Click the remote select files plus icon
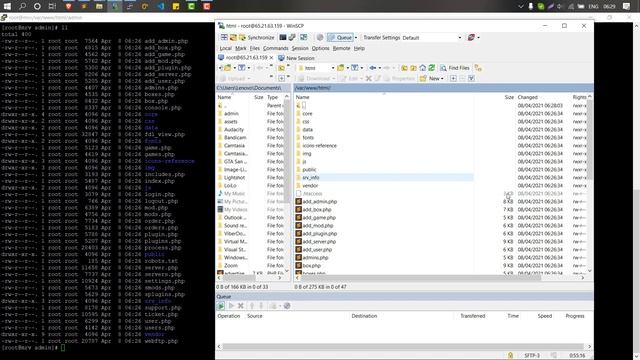Screen dimensions: 640x360 (x=453, y=78)
